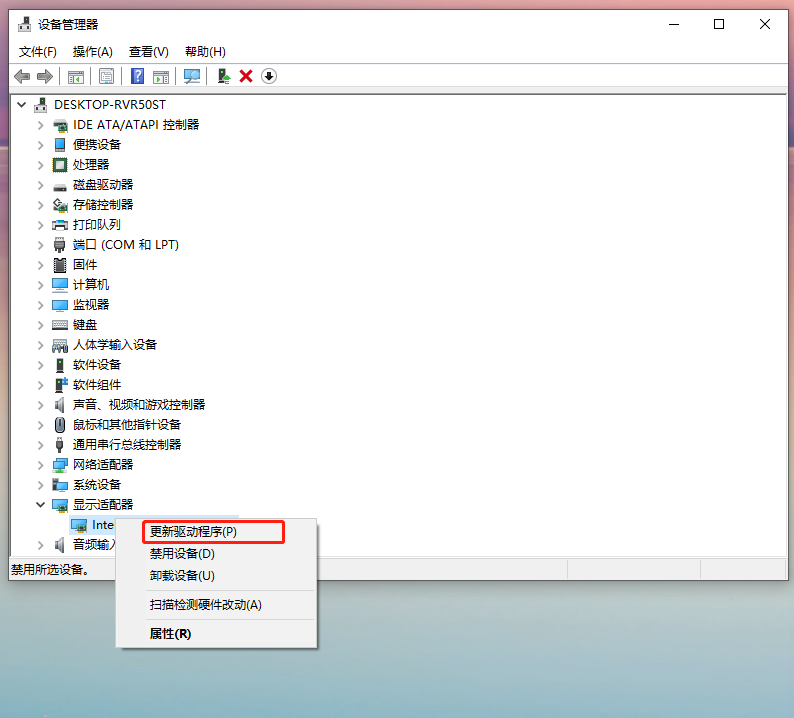The image size is (794, 718).
Task: Open the 操作(A) menu
Action: [x=92, y=52]
